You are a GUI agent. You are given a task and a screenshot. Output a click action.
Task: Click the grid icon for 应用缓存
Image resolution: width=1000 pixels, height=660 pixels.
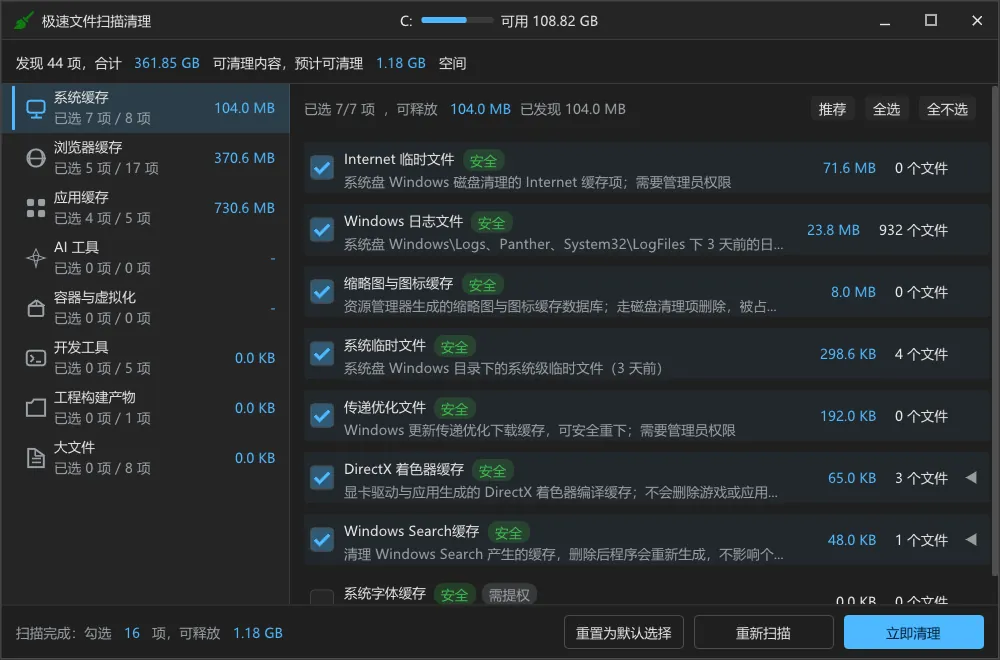click(x=36, y=208)
